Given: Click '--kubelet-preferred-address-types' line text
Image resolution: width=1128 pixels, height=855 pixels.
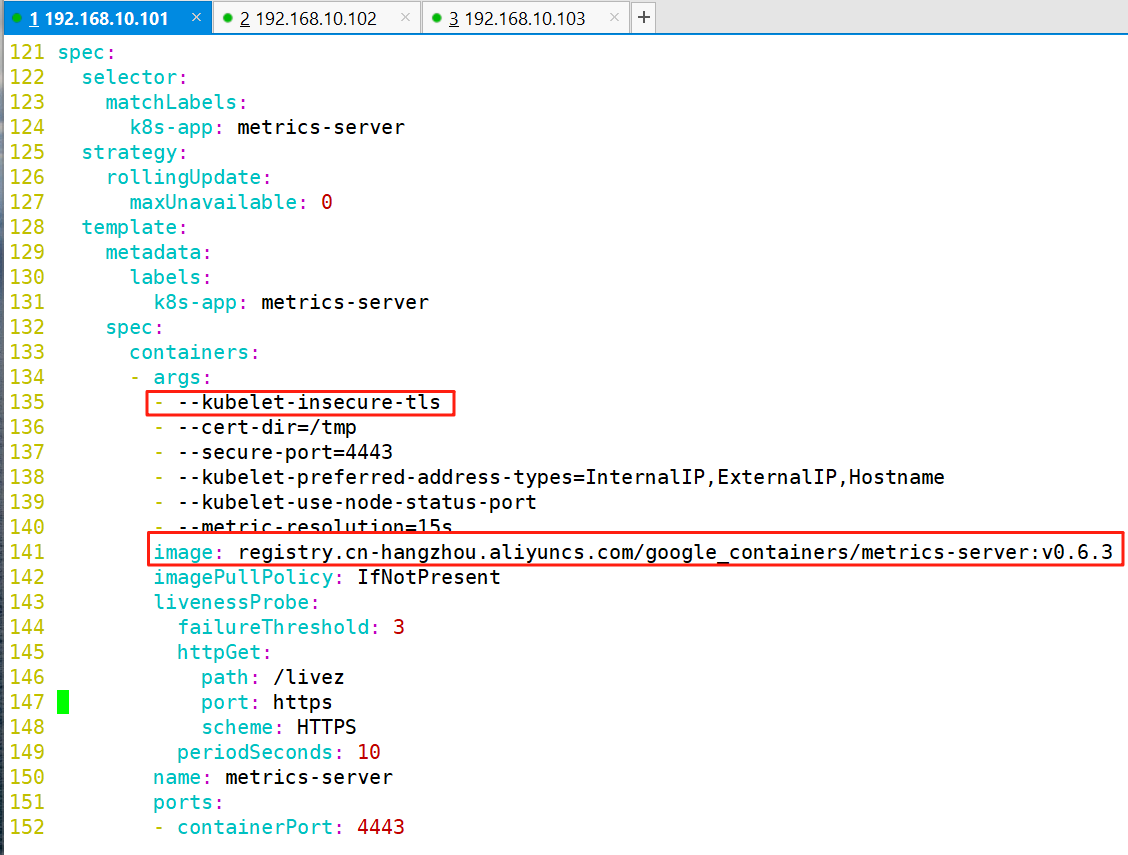Looking at the screenshot, I should tap(561, 477).
